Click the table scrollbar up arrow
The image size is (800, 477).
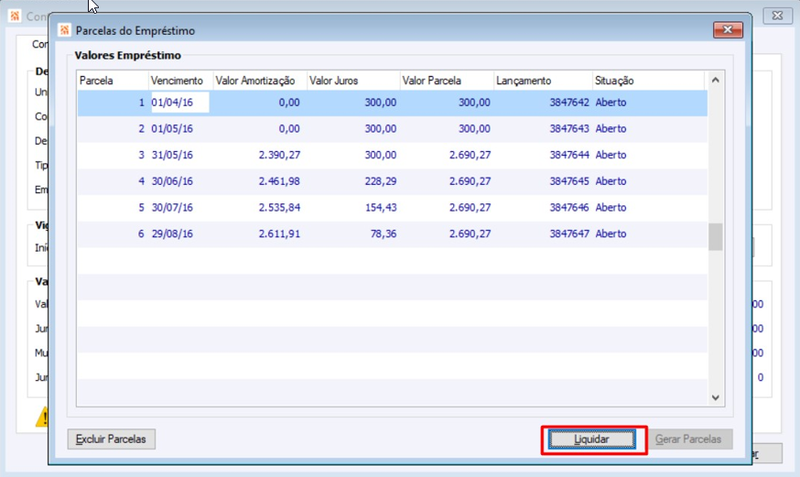point(715,81)
